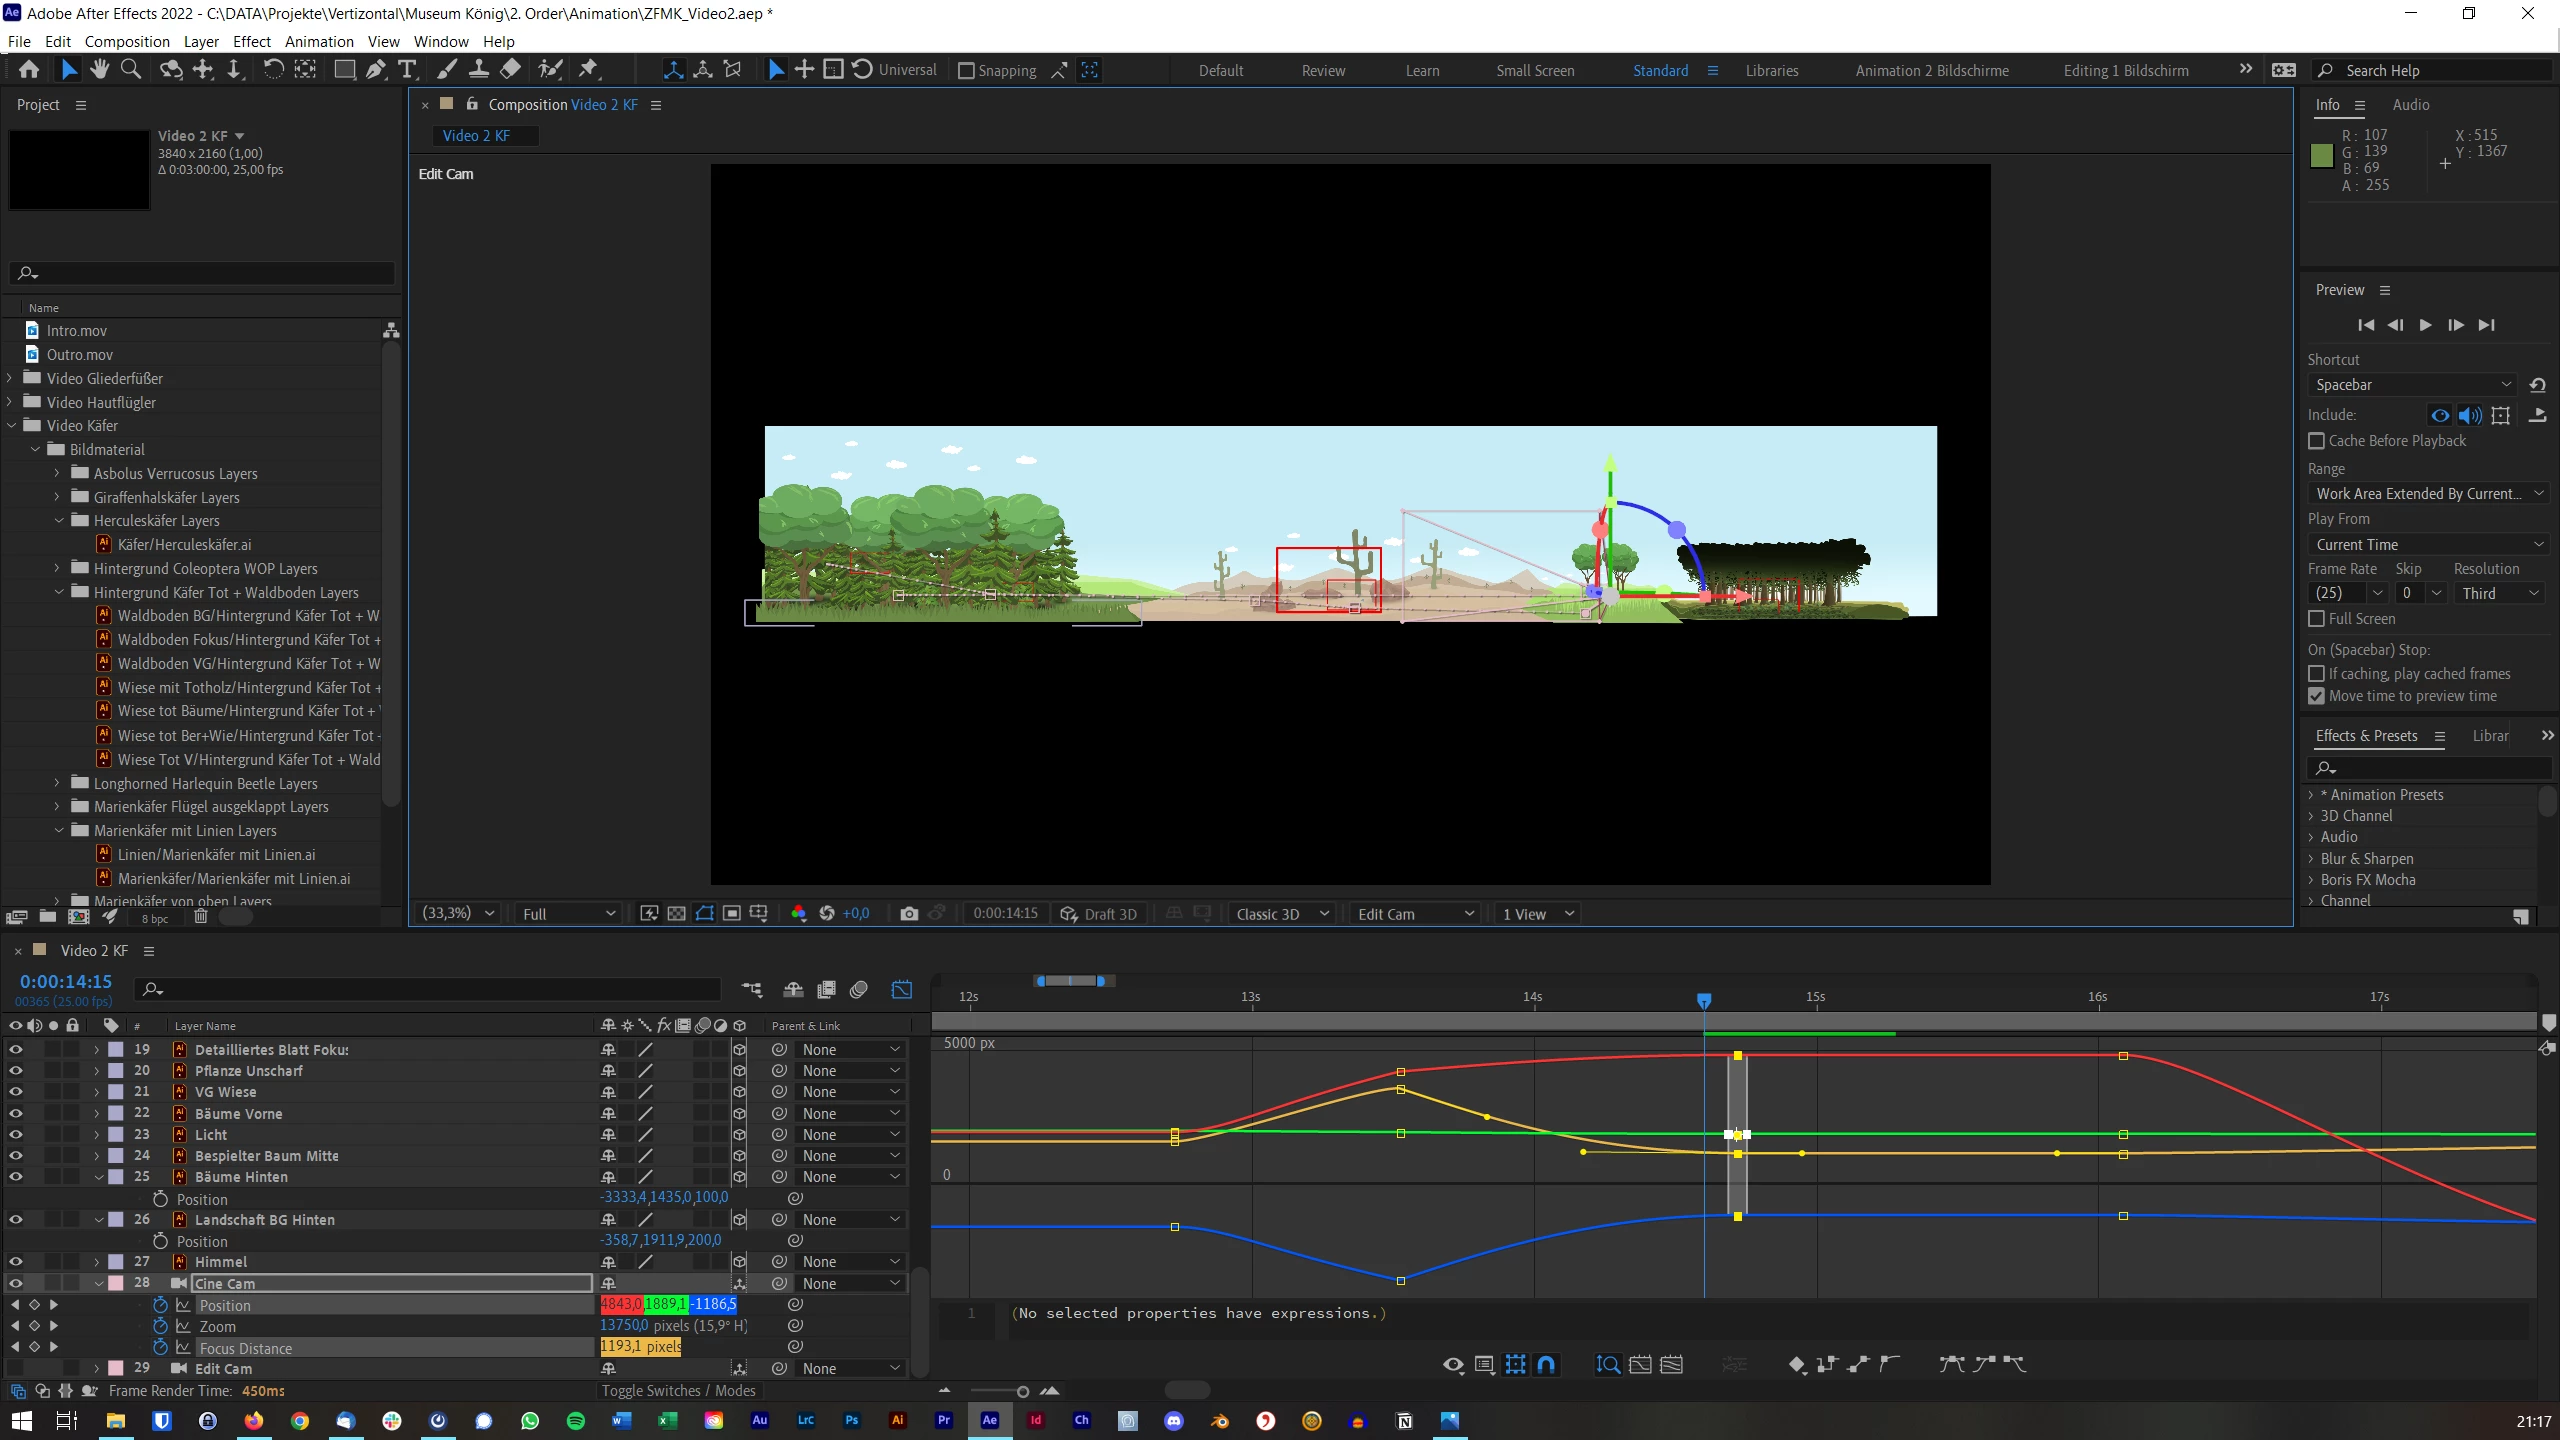Click the Puppet Pin tool
Viewport: 2560px width, 1440px height.
(x=588, y=70)
